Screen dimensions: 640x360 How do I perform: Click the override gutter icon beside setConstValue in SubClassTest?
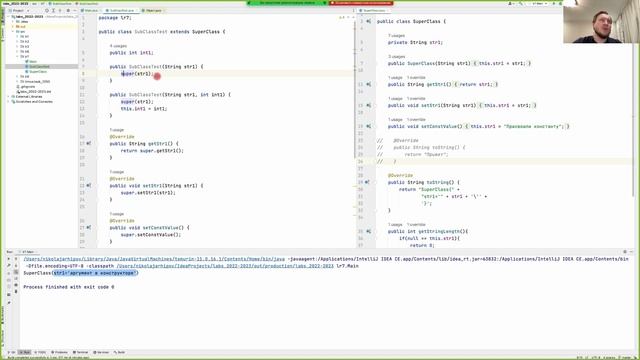point(89,228)
